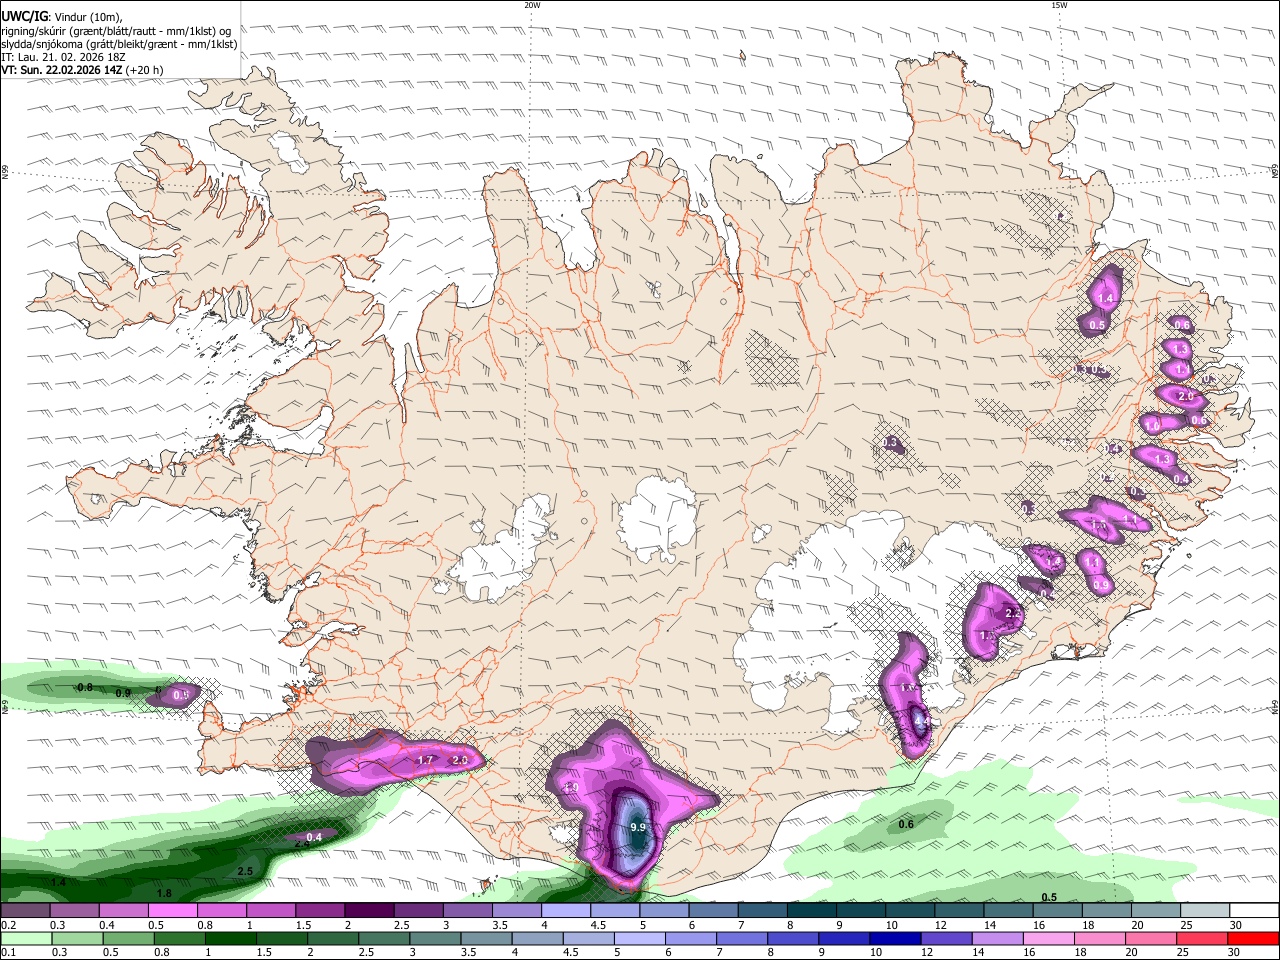The width and height of the screenshot is (1280, 960).
Task: Click the lightest green 0.1–0.3 swatch, lower legend
Action: click(25, 938)
